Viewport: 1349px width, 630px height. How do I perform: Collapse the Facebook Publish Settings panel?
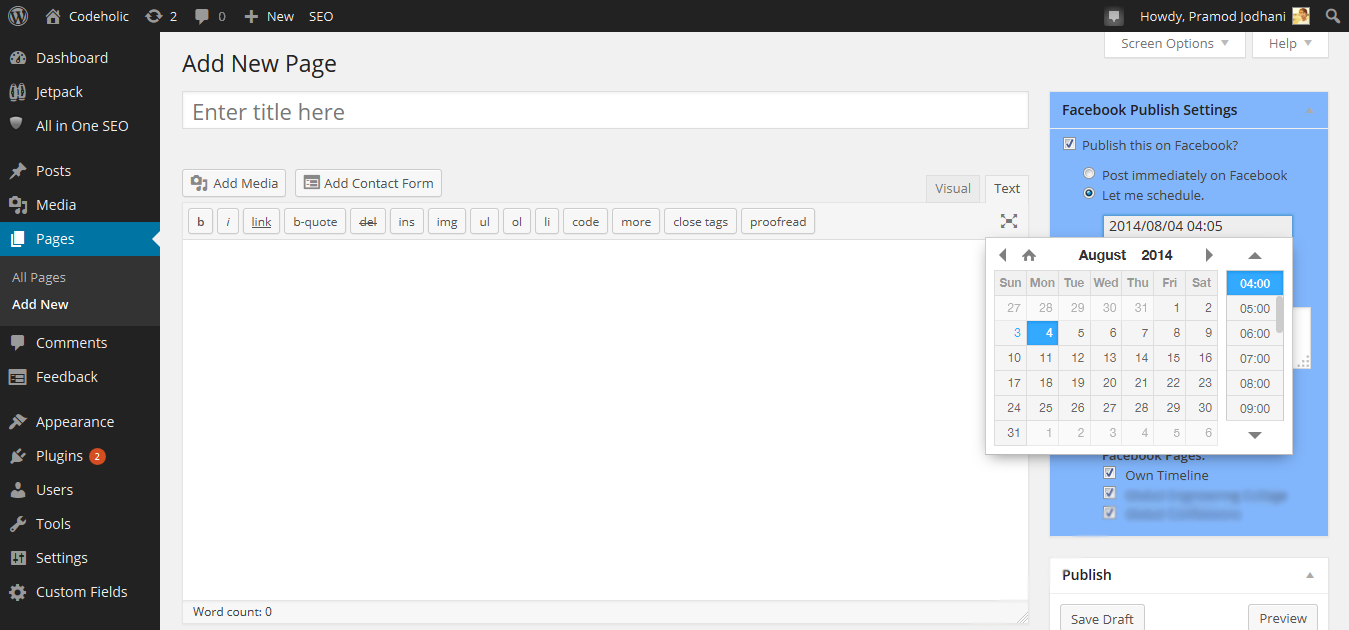1309,111
